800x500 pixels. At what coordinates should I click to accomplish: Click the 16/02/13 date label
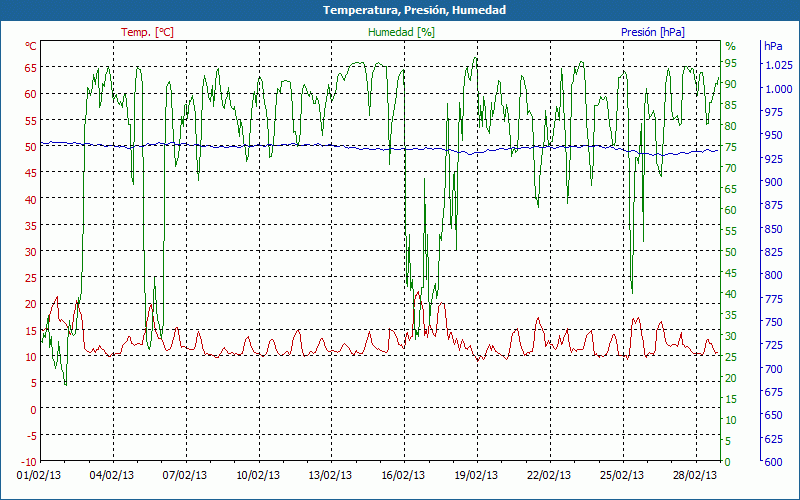pos(404,476)
